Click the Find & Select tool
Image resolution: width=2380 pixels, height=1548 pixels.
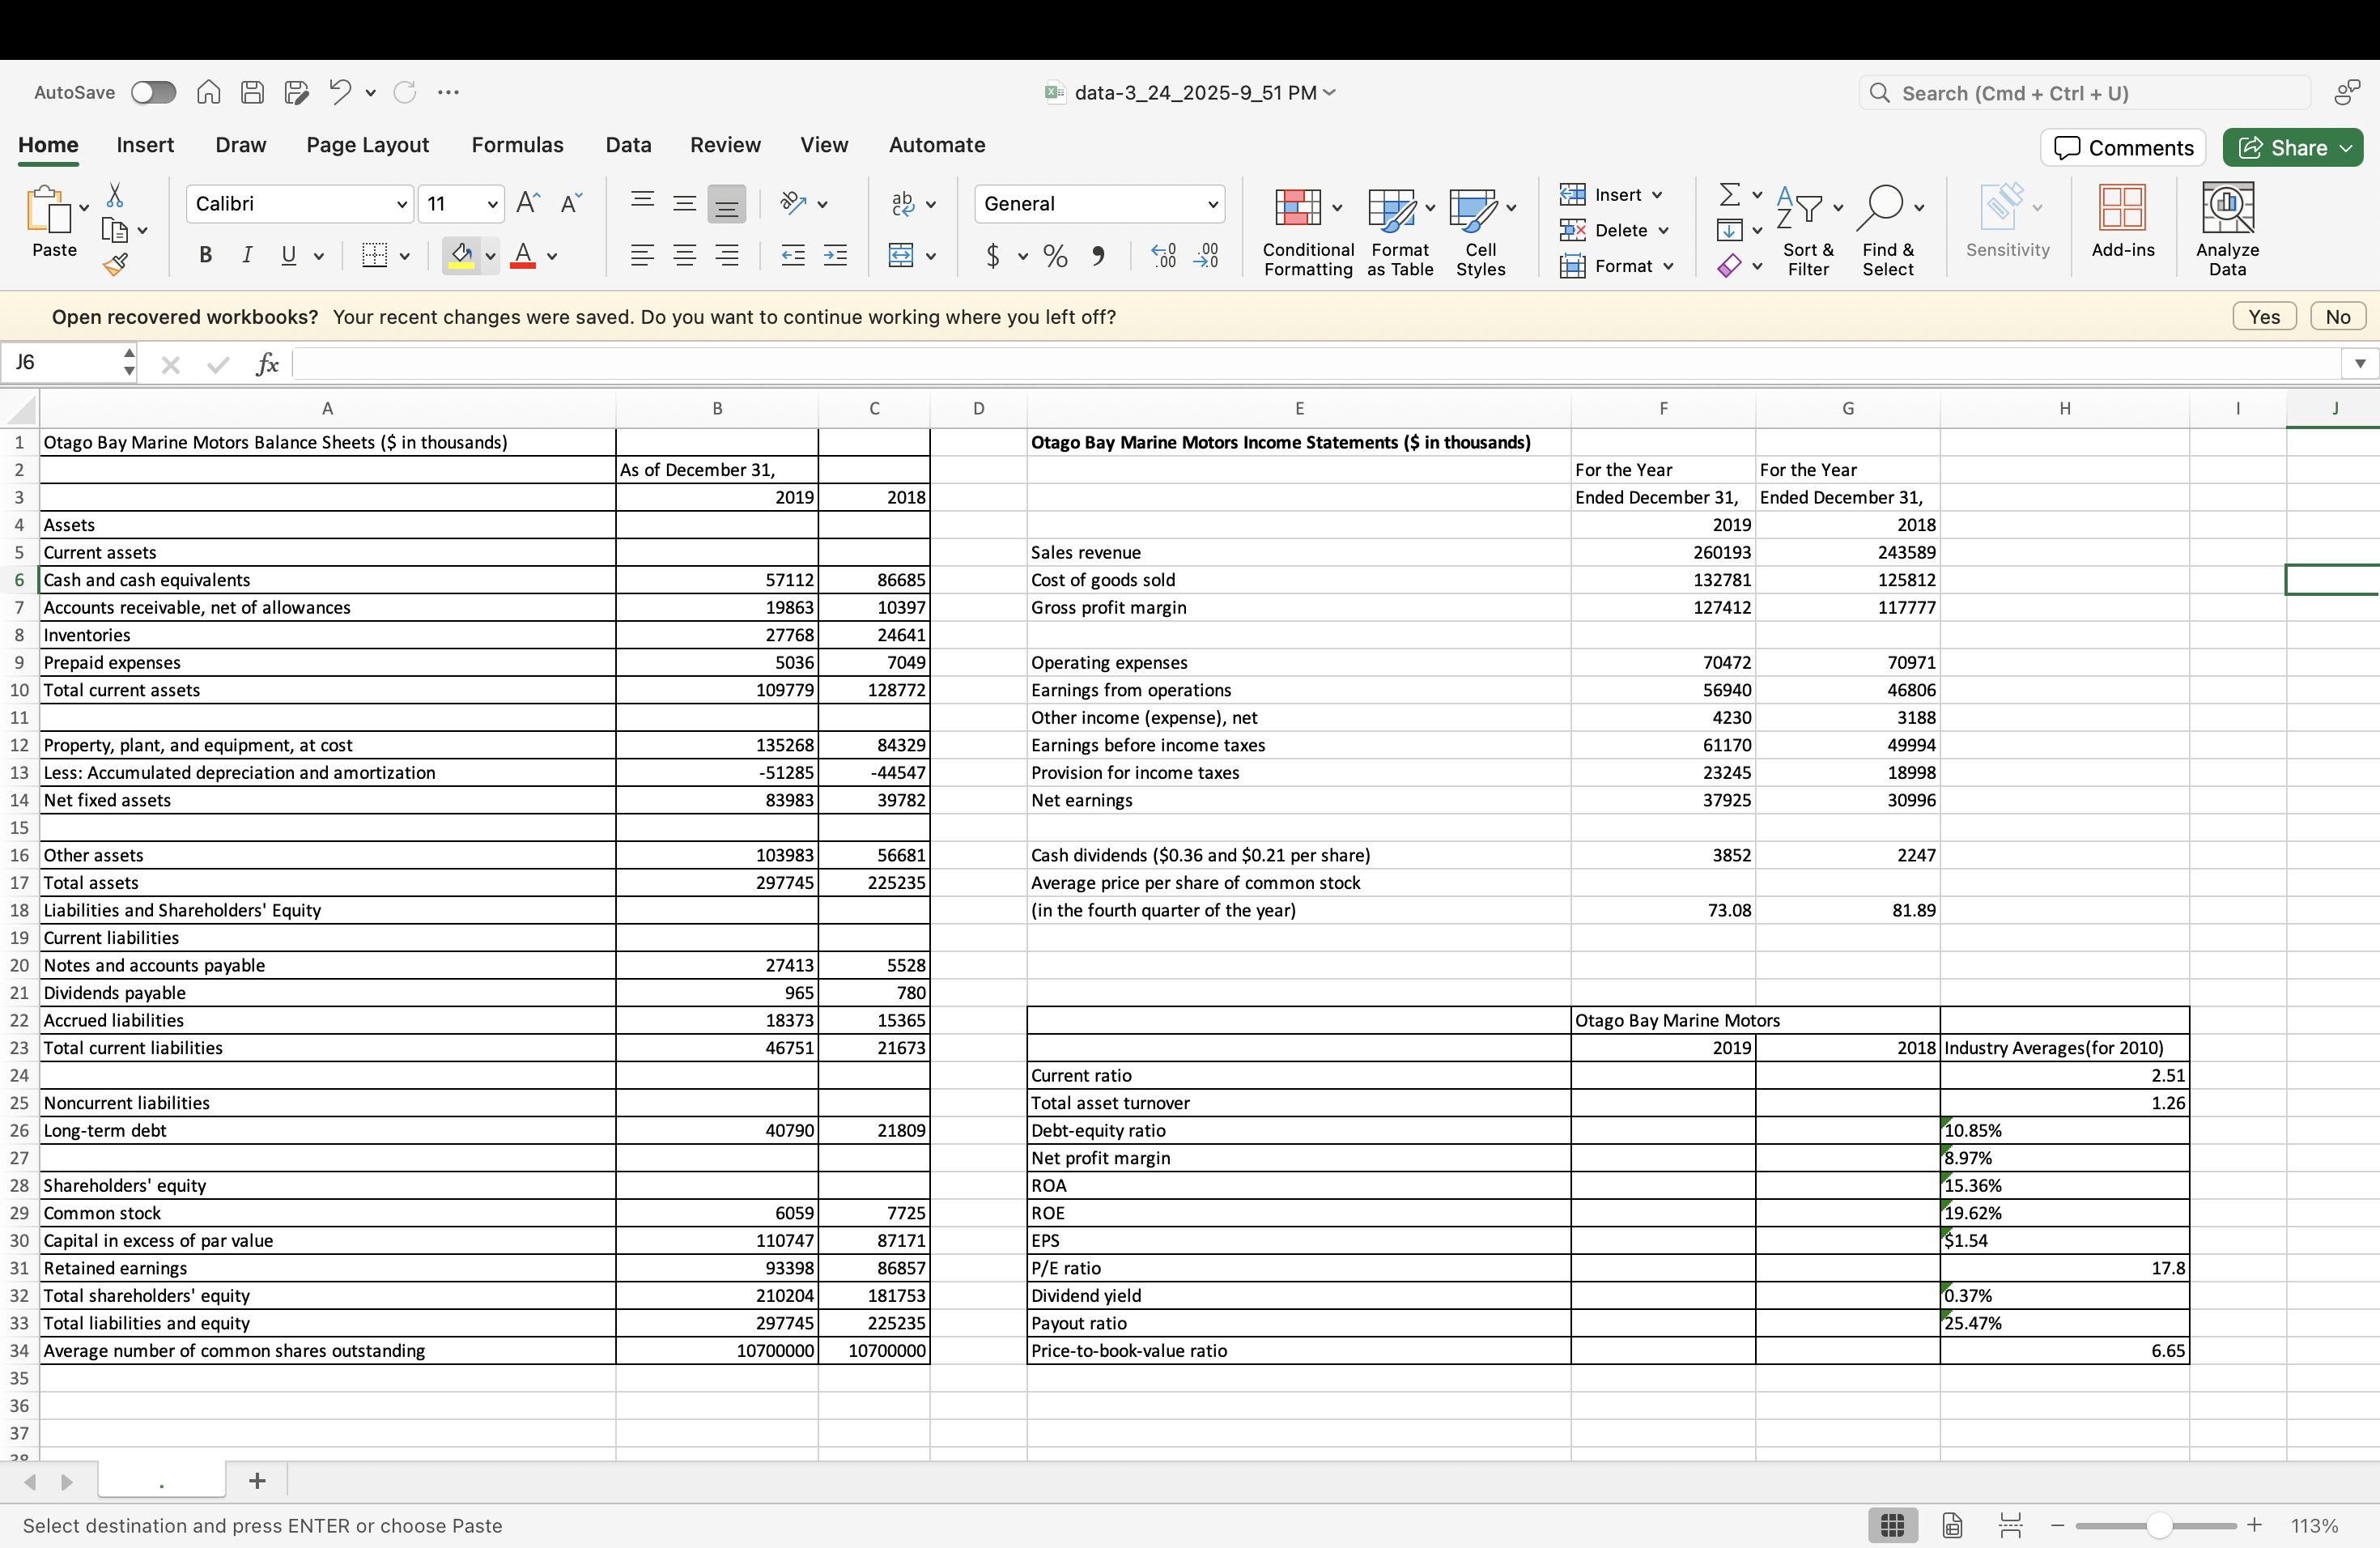point(1888,230)
